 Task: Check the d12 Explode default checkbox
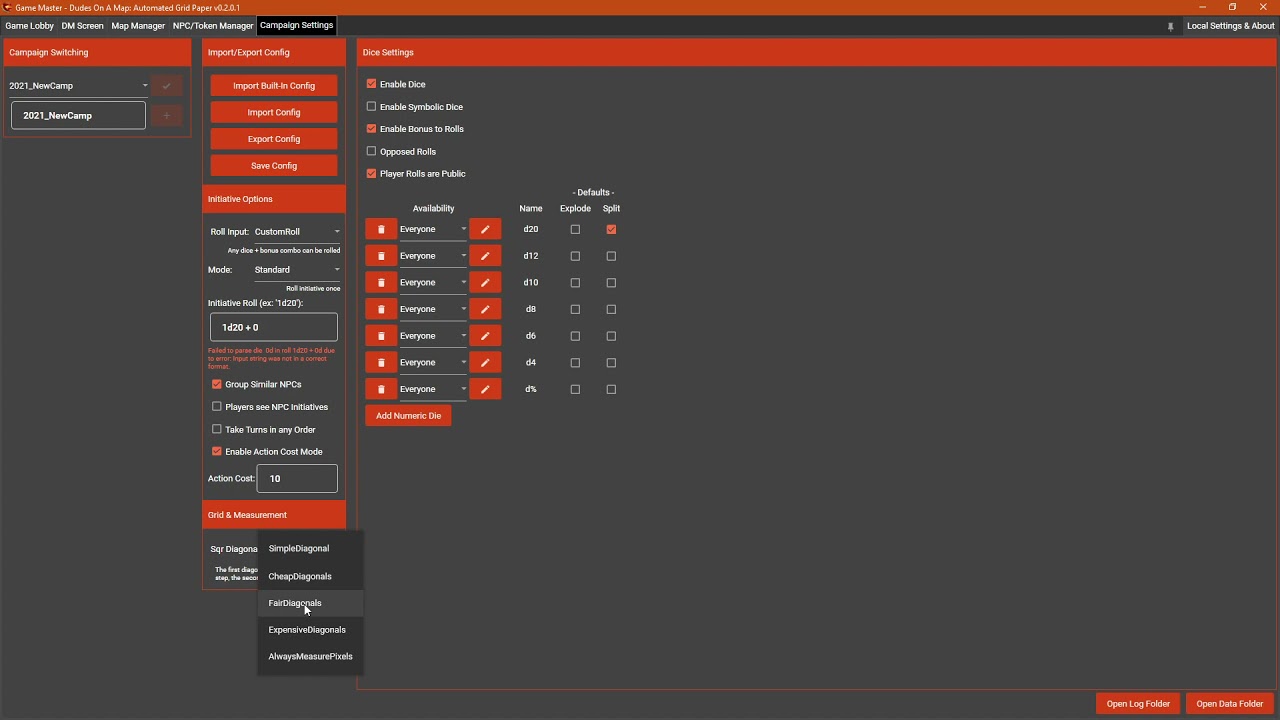point(575,256)
